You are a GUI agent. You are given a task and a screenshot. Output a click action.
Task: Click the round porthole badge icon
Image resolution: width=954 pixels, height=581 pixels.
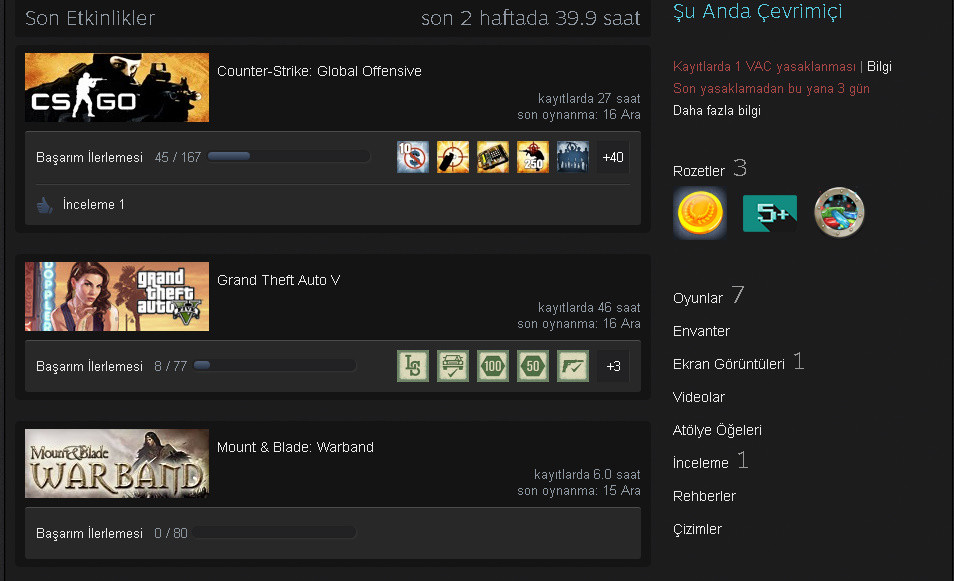click(x=840, y=212)
